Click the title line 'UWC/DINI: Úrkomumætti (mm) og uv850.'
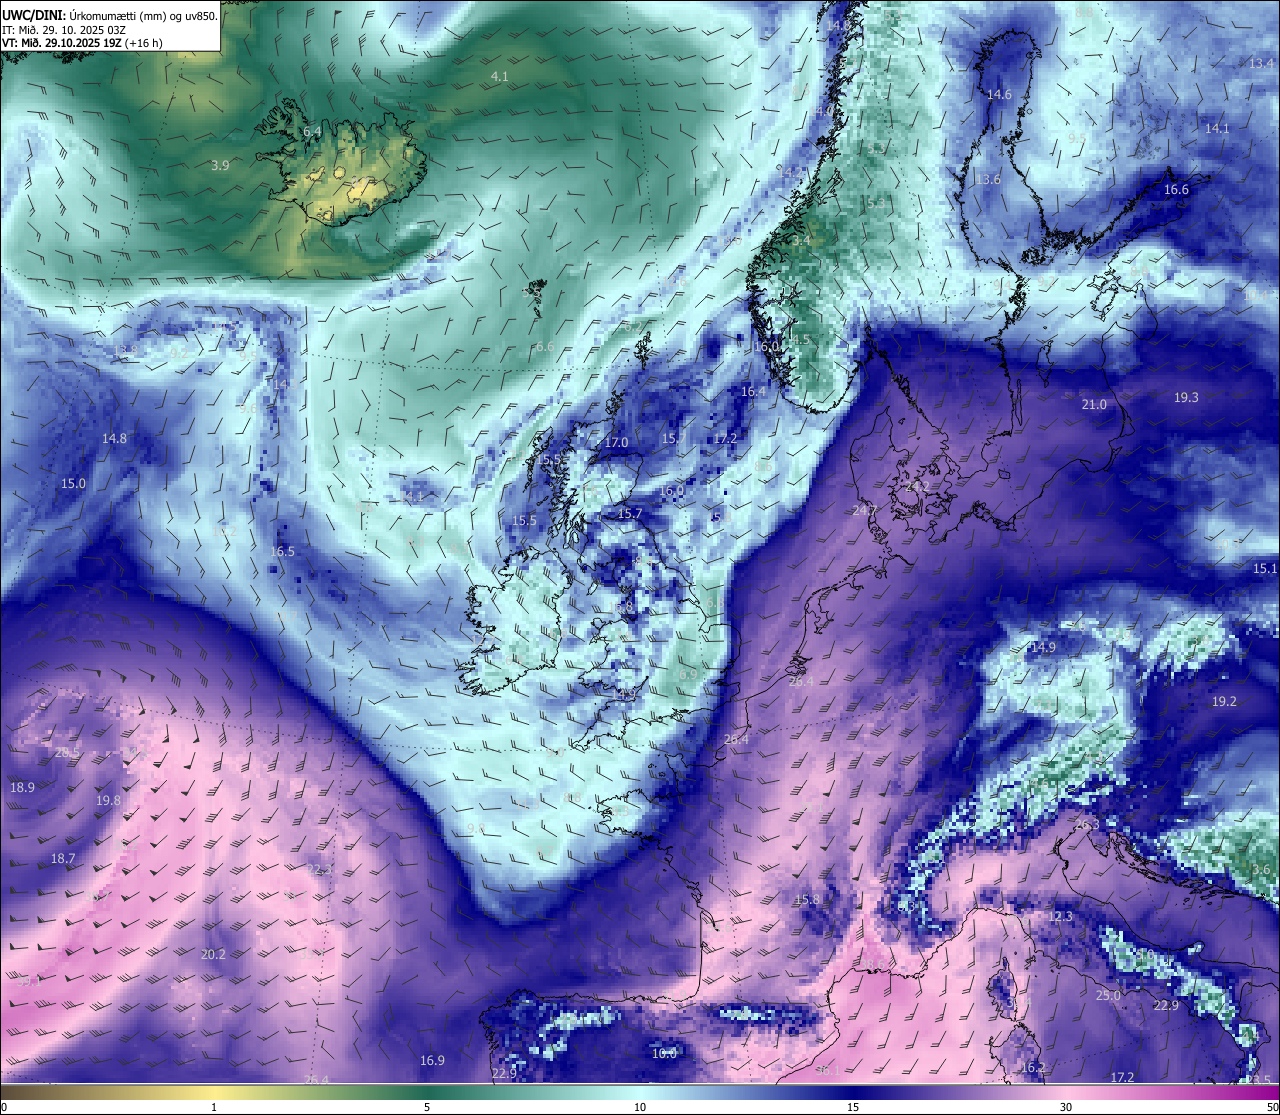The height and width of the screenshot is (1115, 1280). tap(110, 16)
